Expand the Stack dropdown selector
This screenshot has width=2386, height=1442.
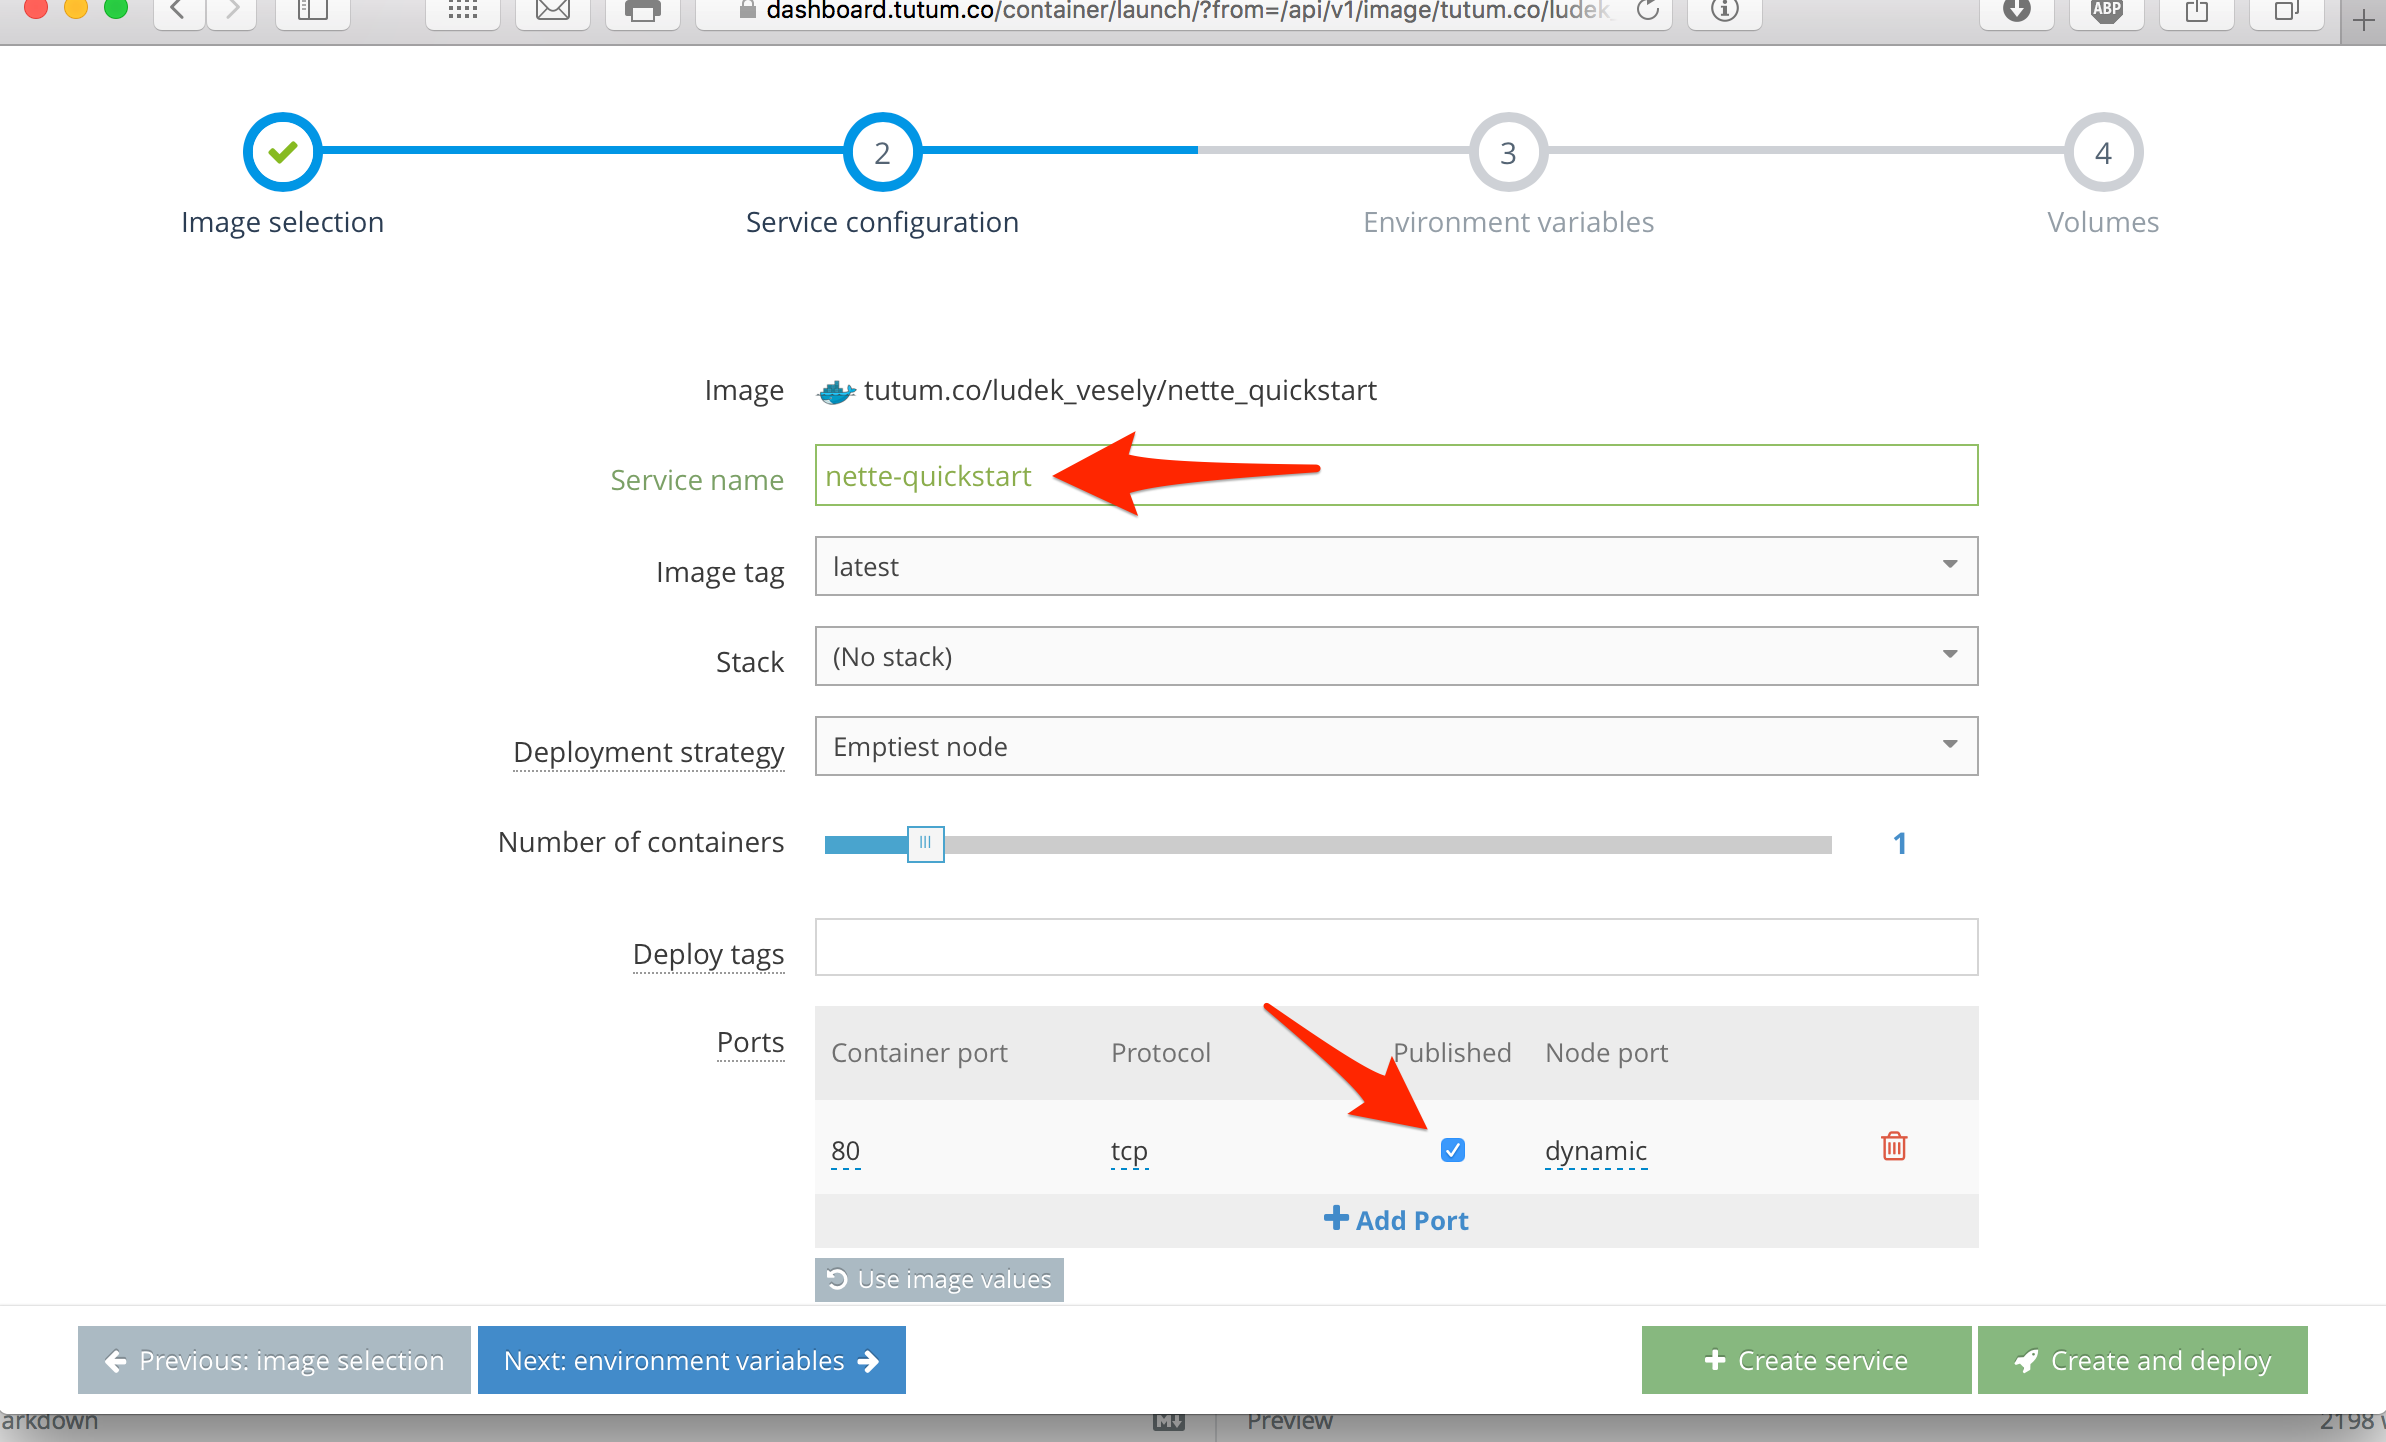[x=1948, y=656]
